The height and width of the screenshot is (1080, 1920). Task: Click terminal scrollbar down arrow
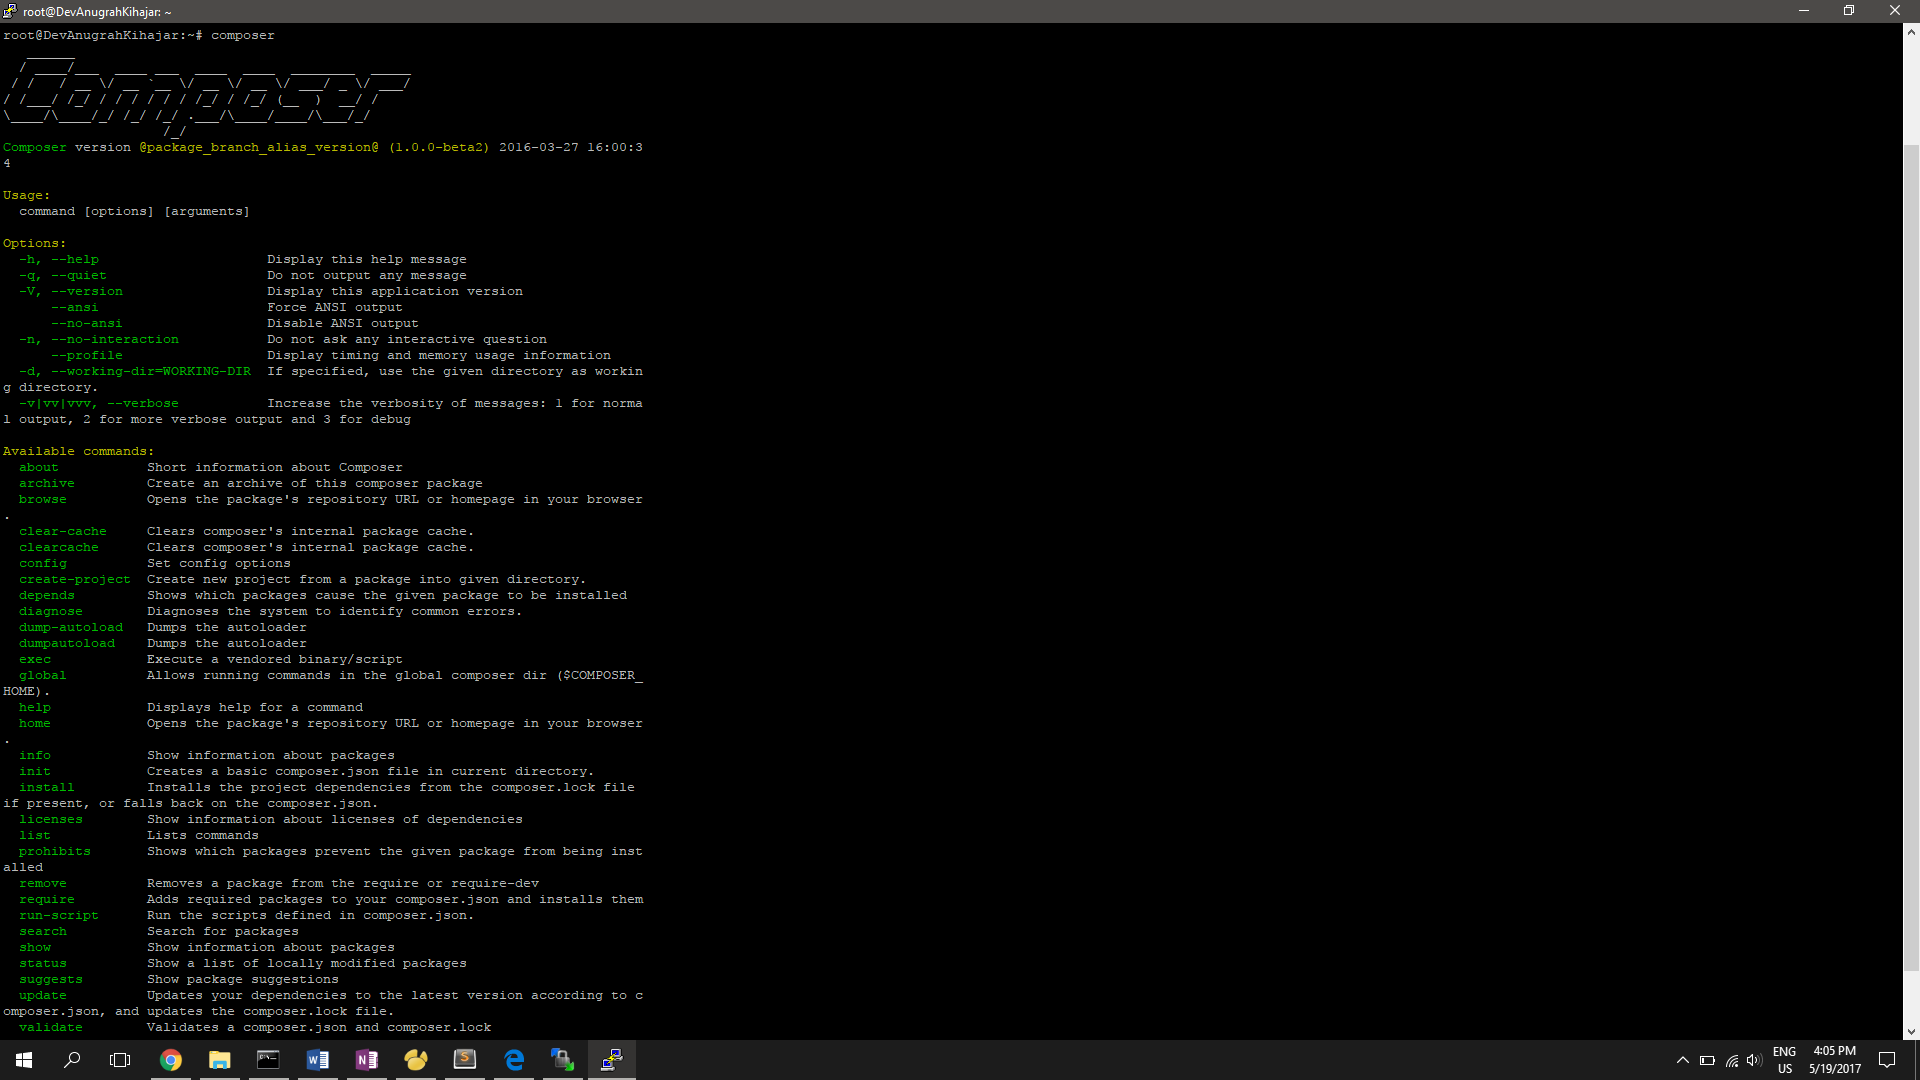point(1911,1031)
